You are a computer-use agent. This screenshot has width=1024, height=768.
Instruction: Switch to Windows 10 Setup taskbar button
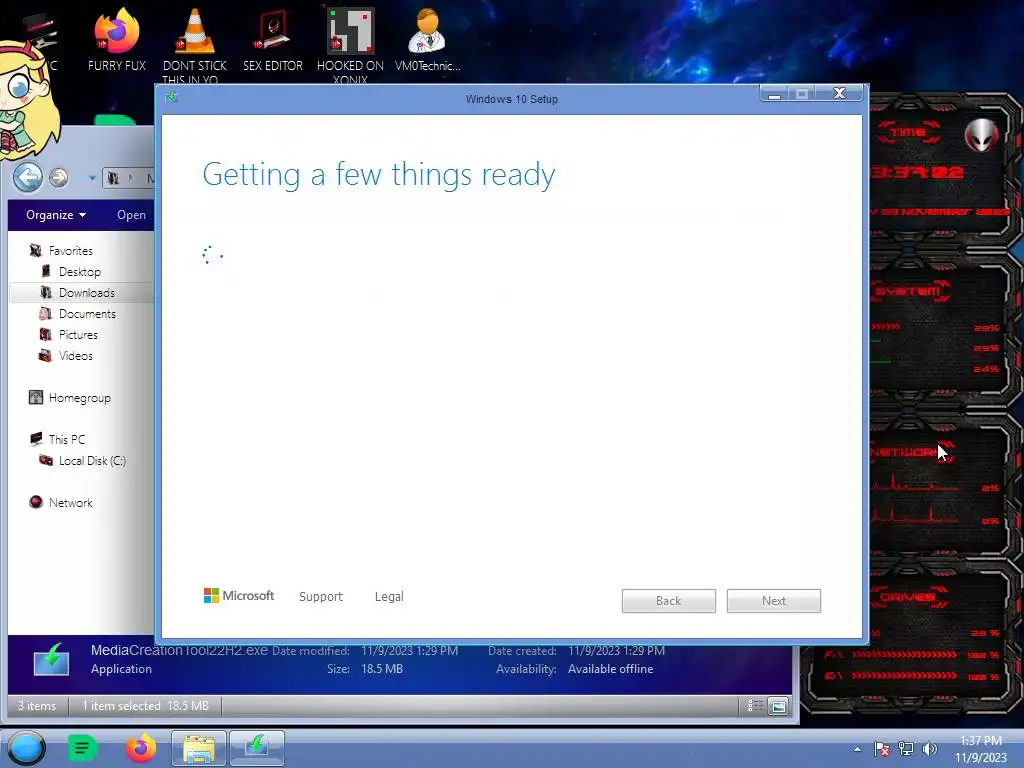(x=257, y=748)
